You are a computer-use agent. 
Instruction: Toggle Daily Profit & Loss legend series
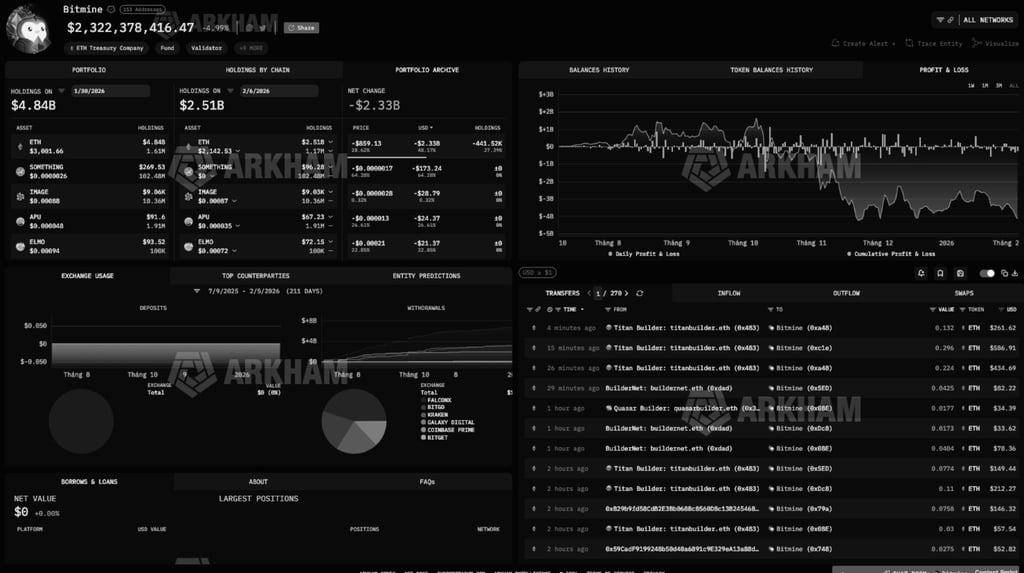tap(644, 254)
